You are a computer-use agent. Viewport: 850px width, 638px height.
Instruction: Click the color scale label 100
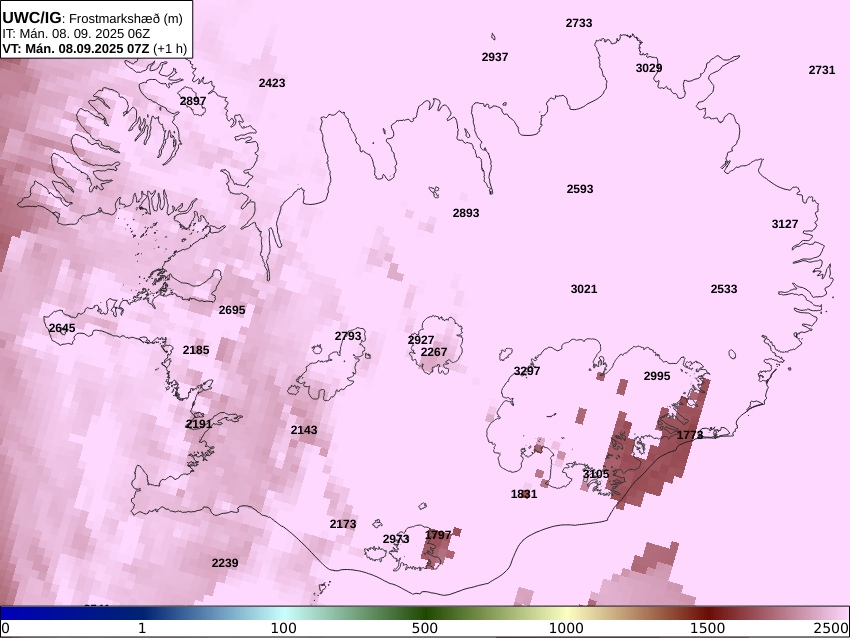pos(284,628)
